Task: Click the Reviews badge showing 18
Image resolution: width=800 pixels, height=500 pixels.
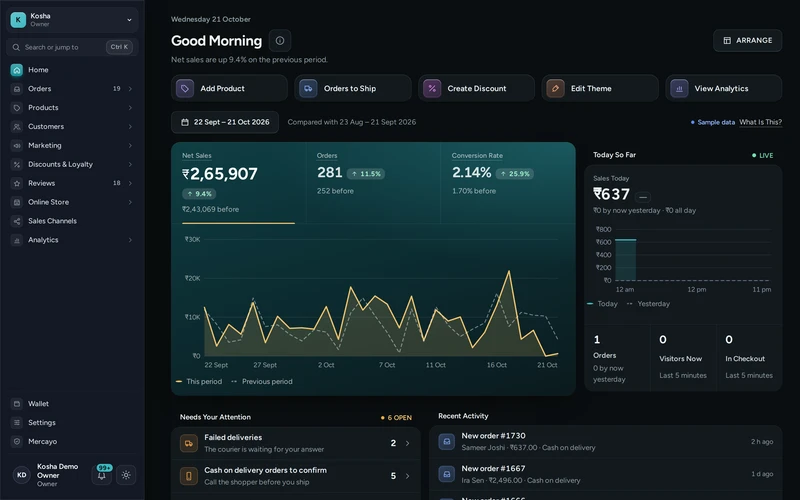Action: [117, 183]
